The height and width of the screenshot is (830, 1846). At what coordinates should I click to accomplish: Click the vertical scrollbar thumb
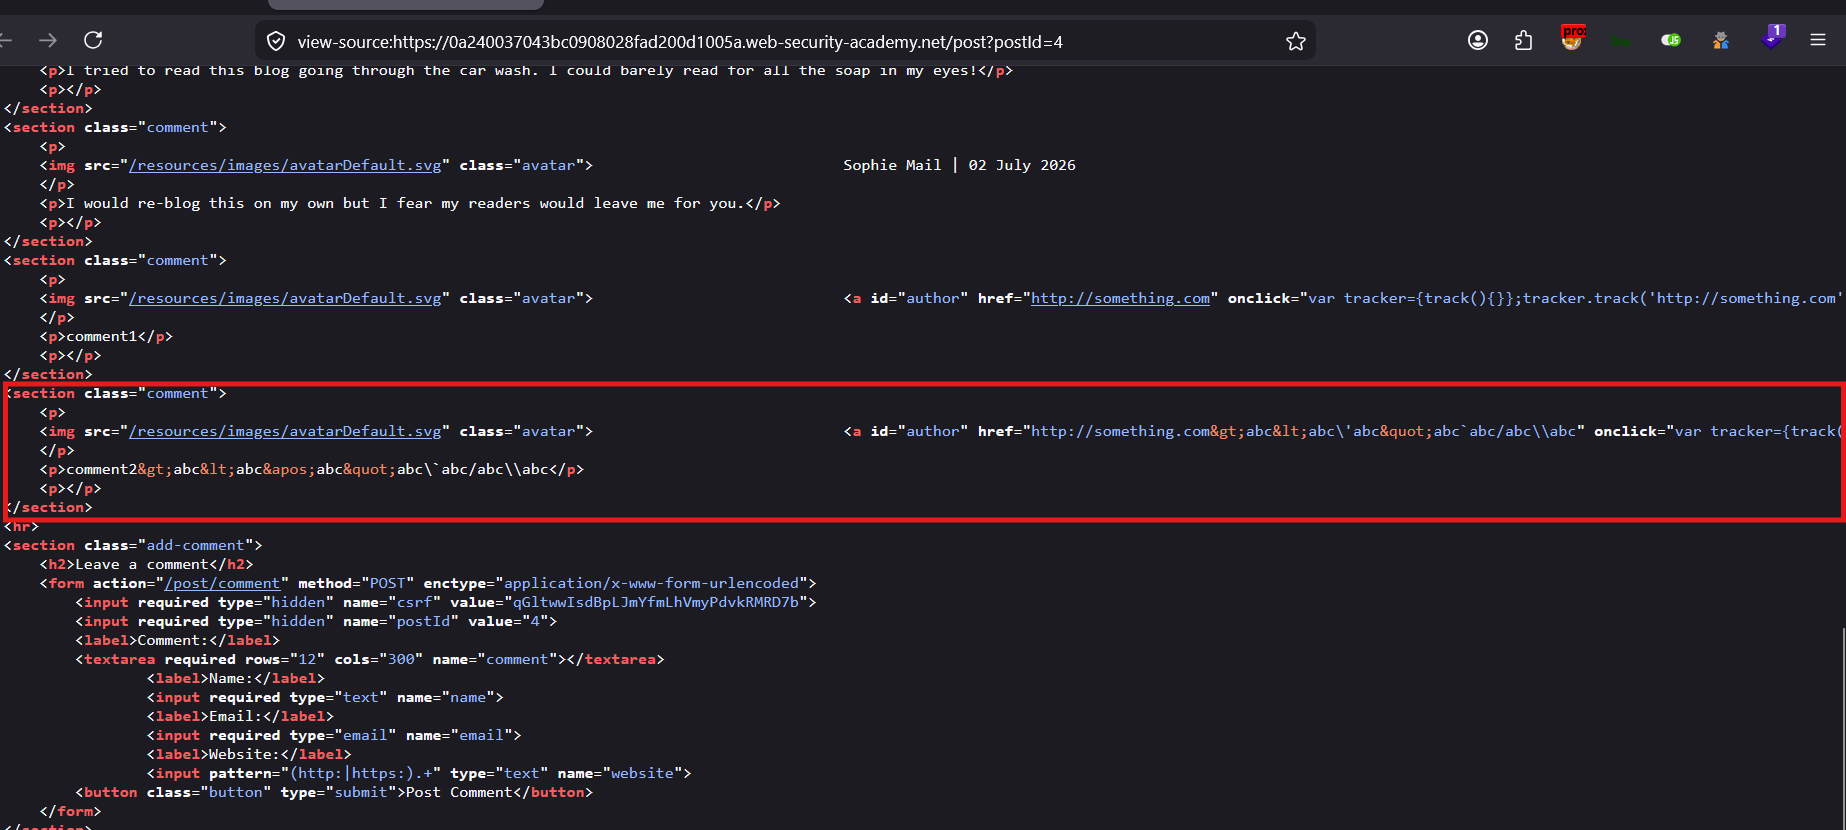click(1842, 727)
